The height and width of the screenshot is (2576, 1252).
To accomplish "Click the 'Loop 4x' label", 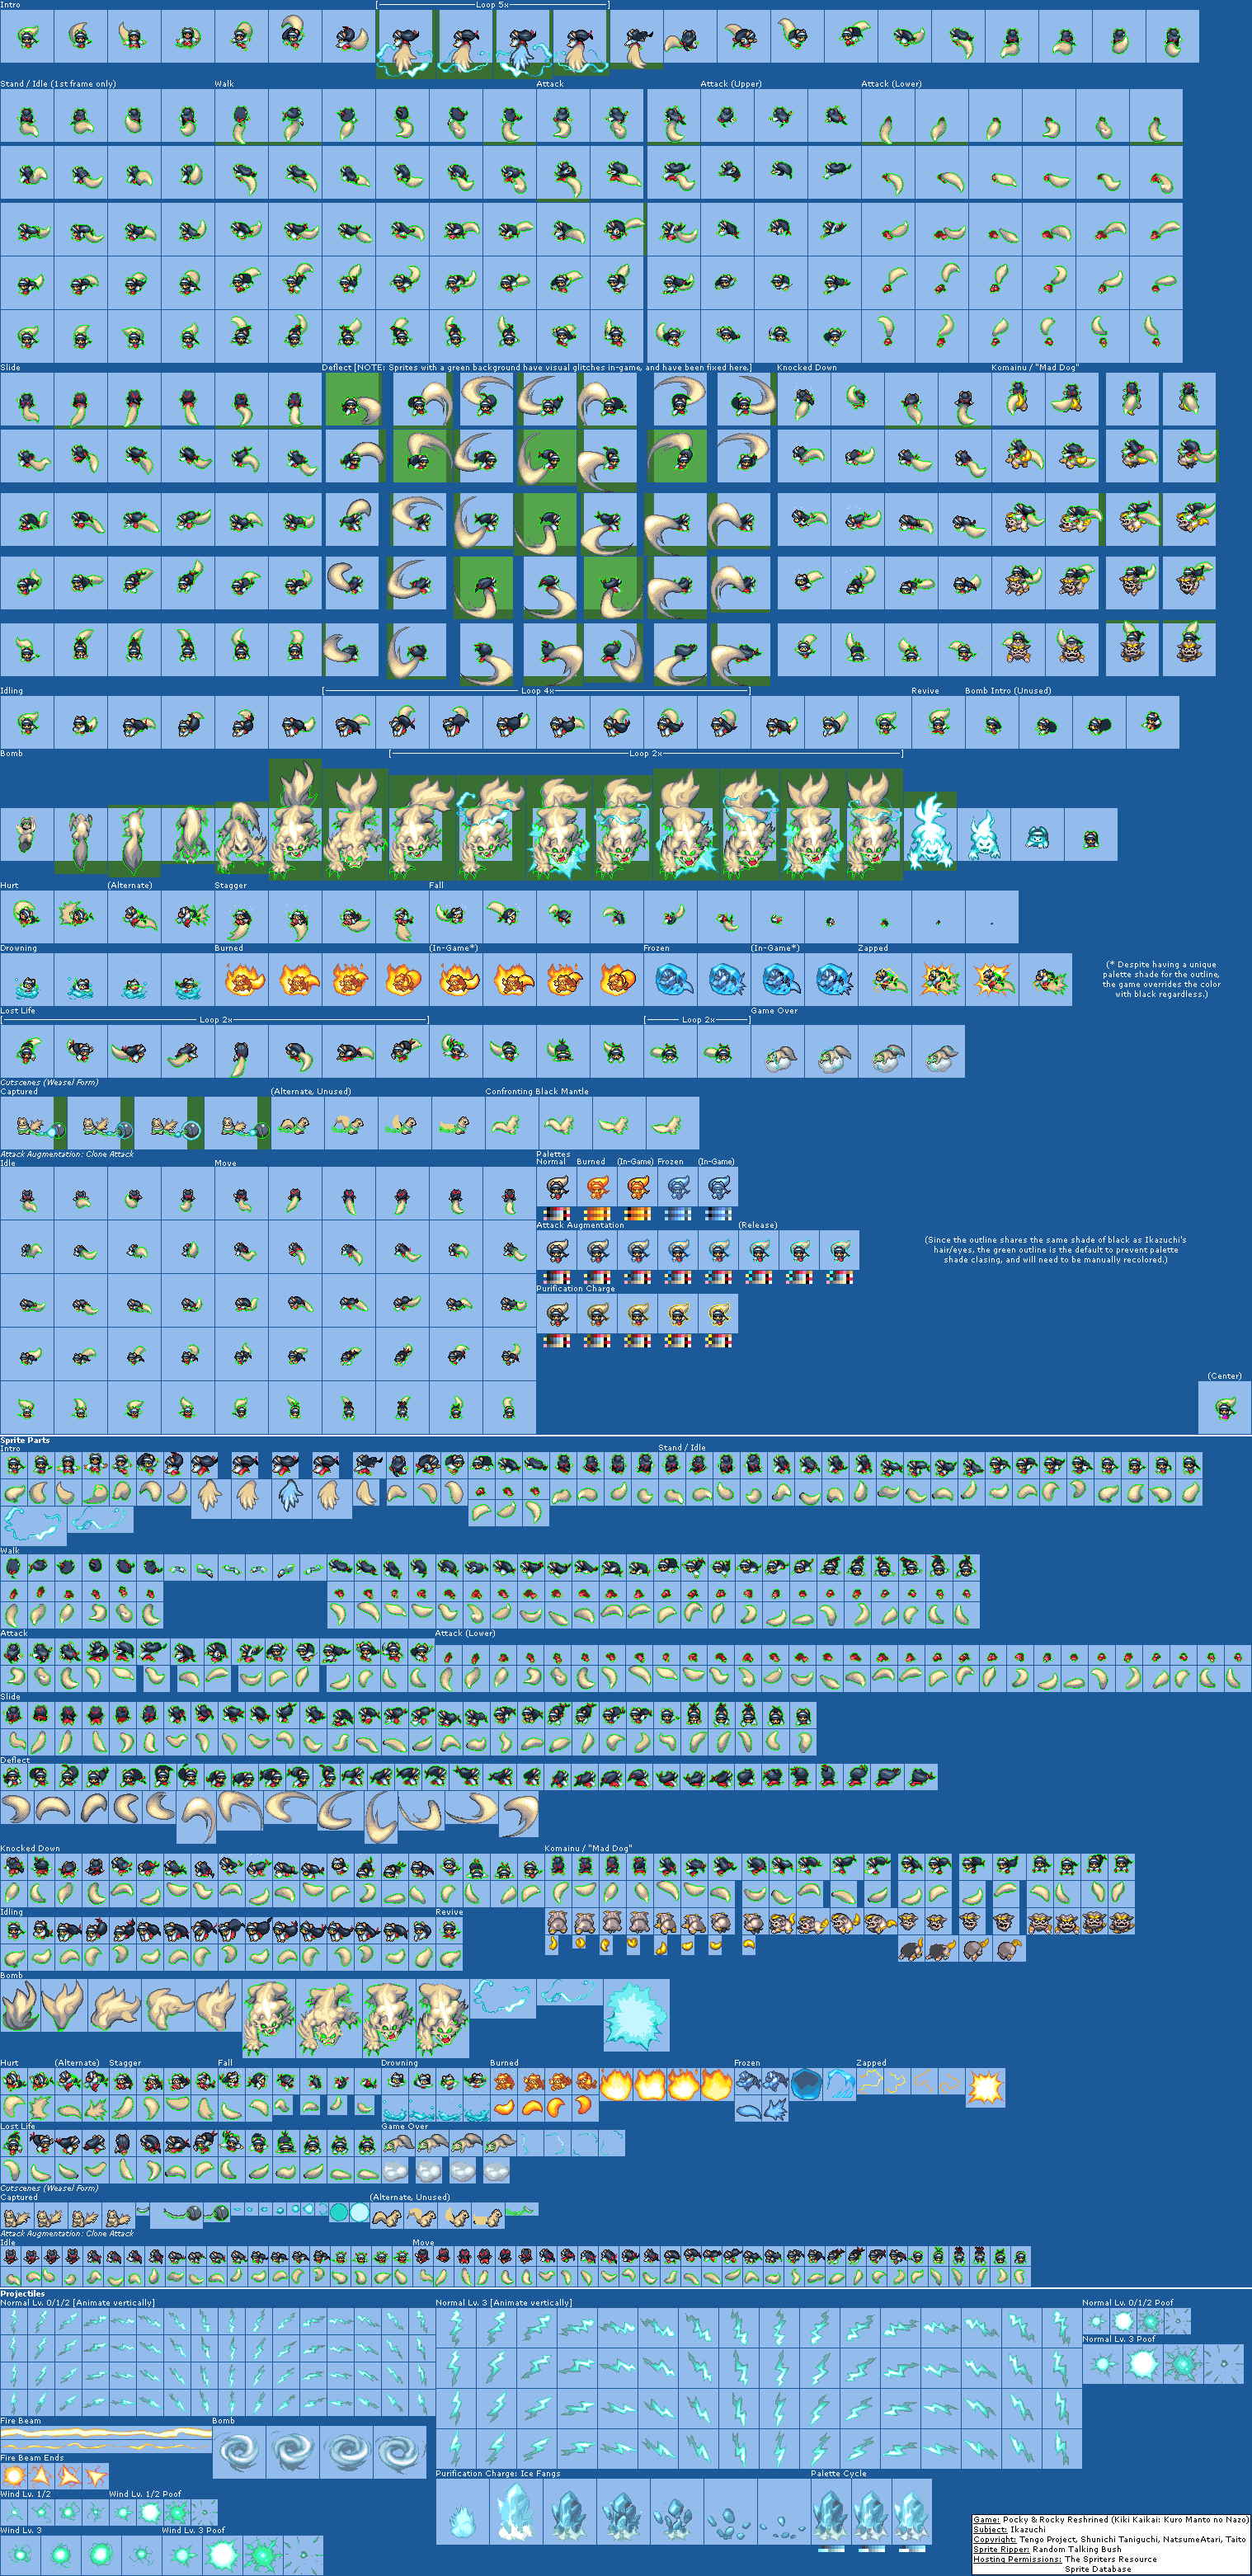I will click(x=537, y=691).
